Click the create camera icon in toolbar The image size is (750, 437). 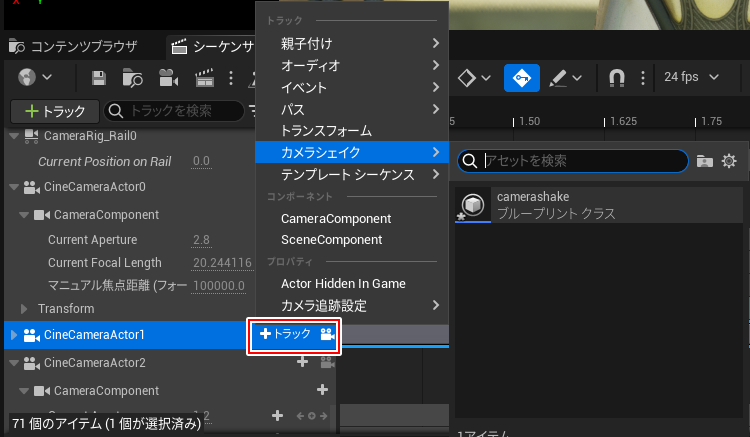[x=168, y=78]
